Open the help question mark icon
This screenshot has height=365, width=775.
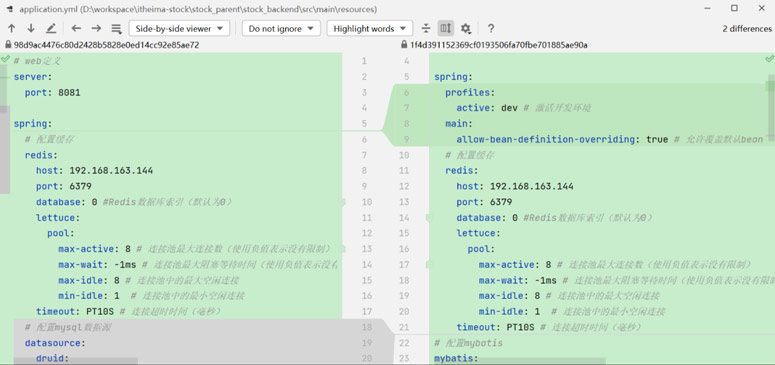tap(491, 28)
